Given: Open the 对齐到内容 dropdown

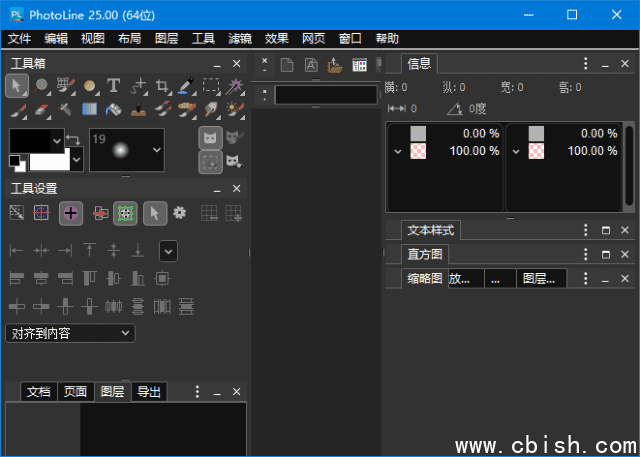Looking at the screenshot, I should coord(70,333).
